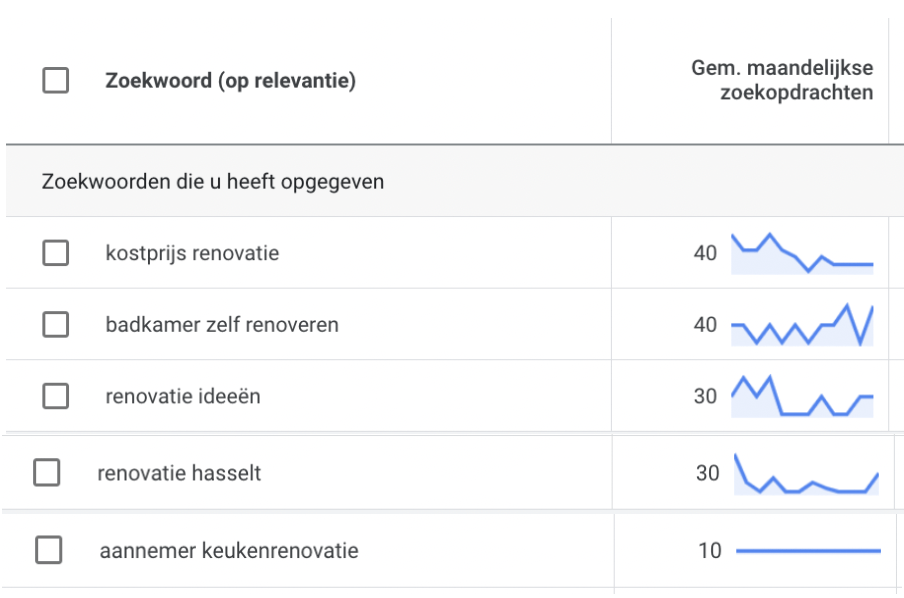Screen dimensions: 904x598
Task: Tick the renovatie ideeën checkbox
Action: point(56,396)
